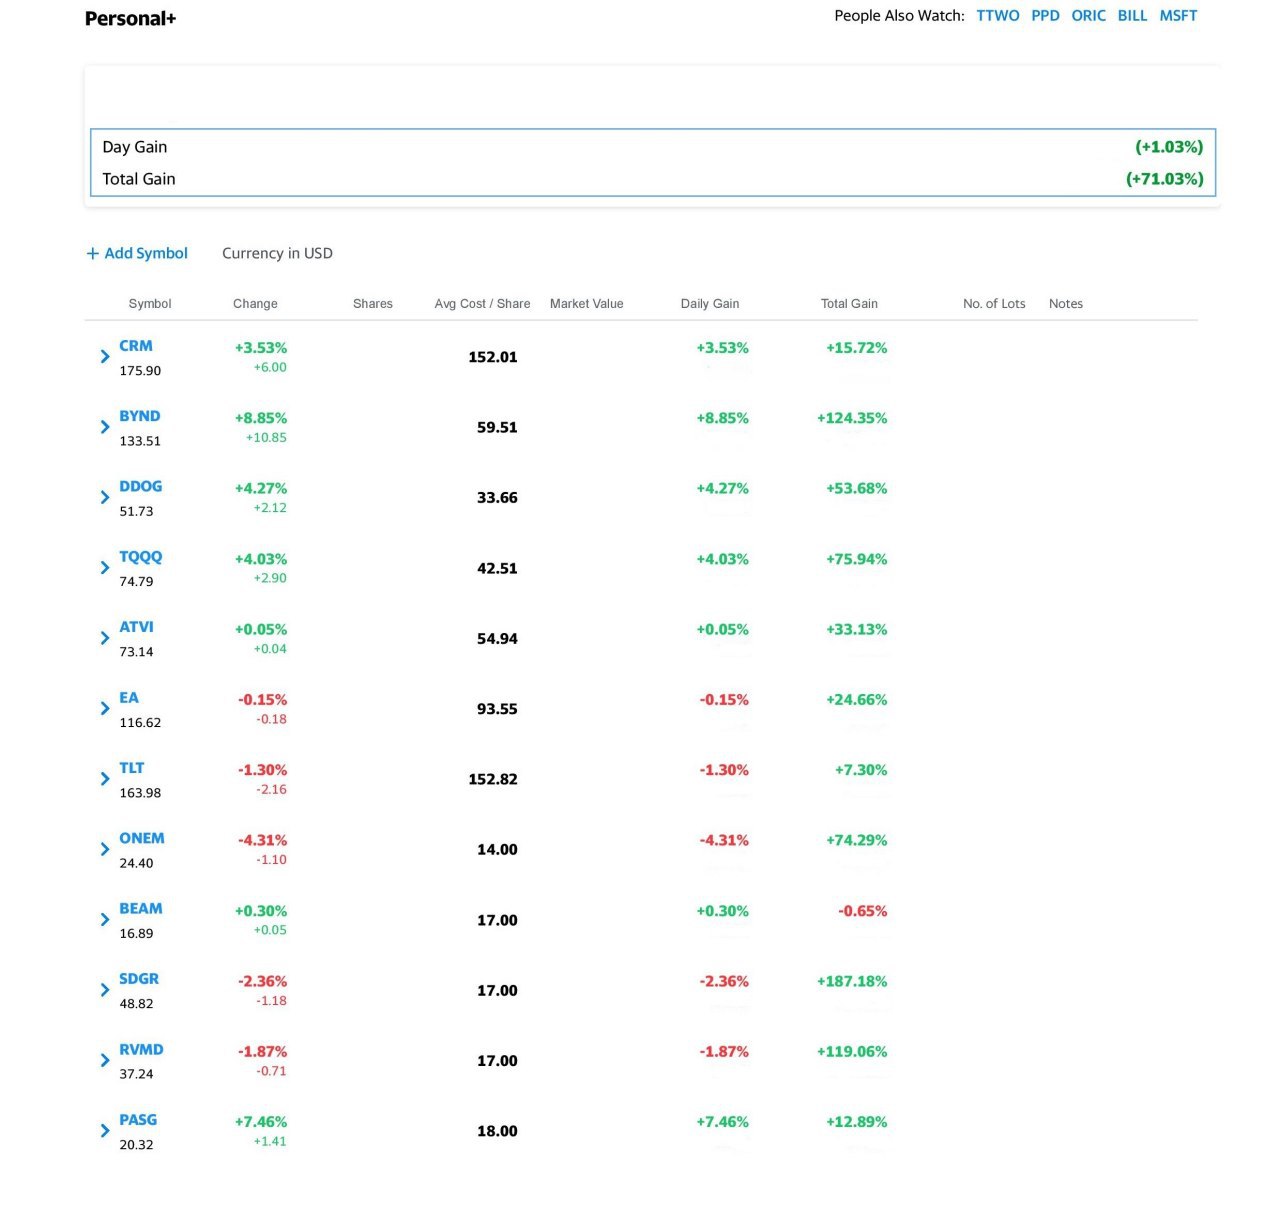Open the PASG ticker link
Viewport: 1280px width, 1205px height.
coord(138,1119)
